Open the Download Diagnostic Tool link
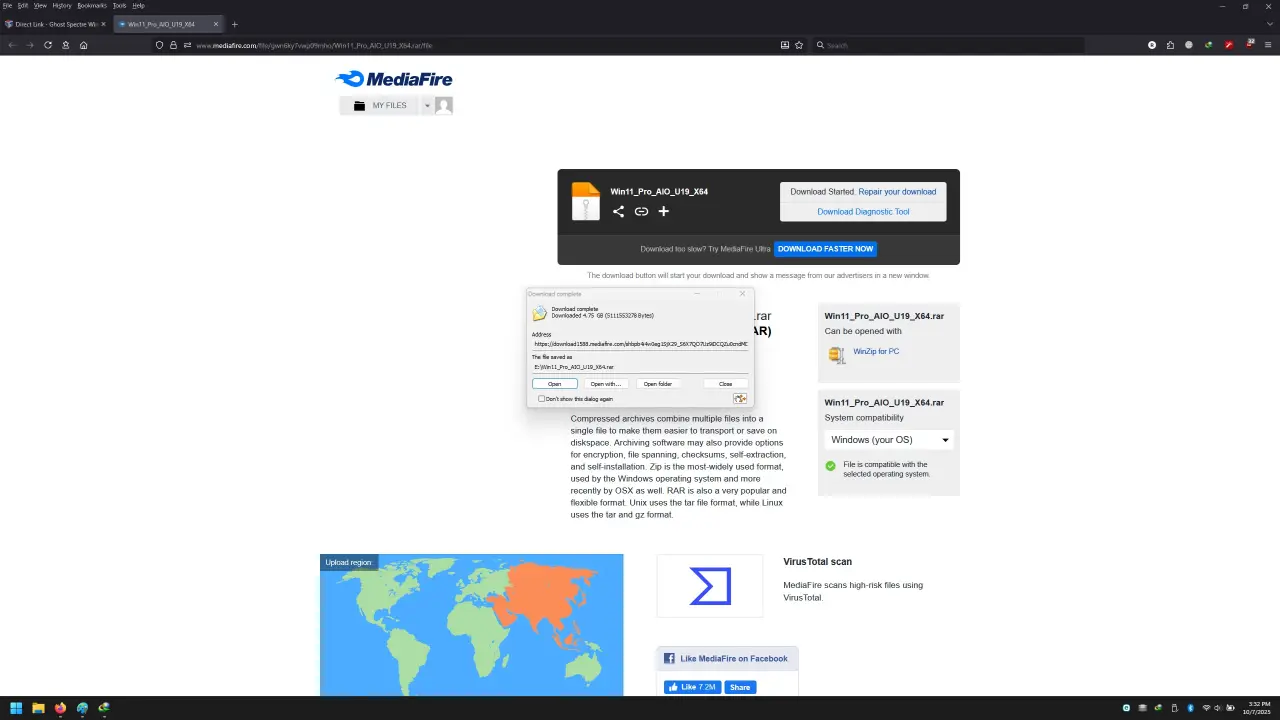This screenshot has height=720, width=1280. (x=863, y=212)
